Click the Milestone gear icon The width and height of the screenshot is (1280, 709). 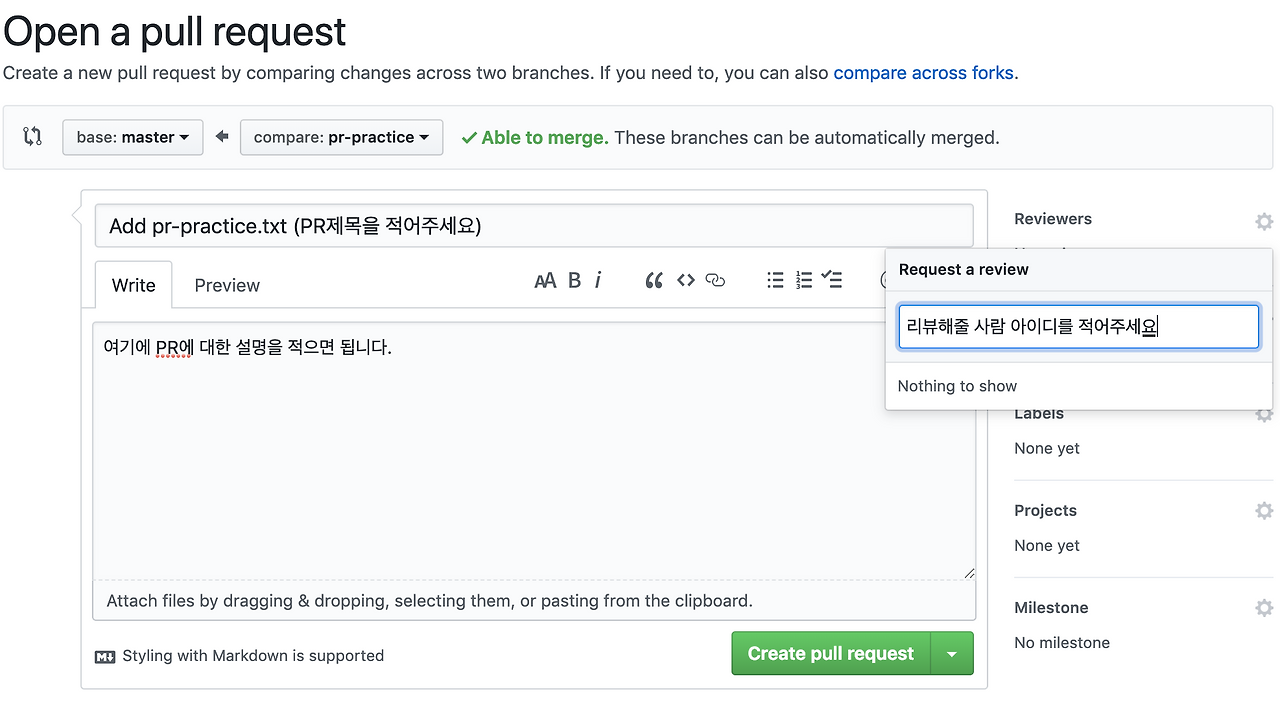point(1264,608)
